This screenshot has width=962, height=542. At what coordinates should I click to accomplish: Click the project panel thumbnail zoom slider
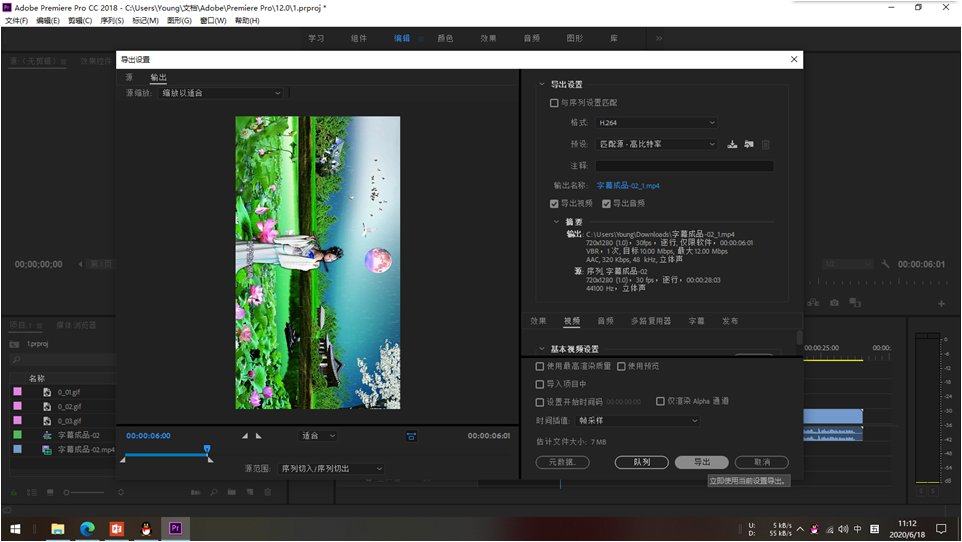(x=84, y=492)
